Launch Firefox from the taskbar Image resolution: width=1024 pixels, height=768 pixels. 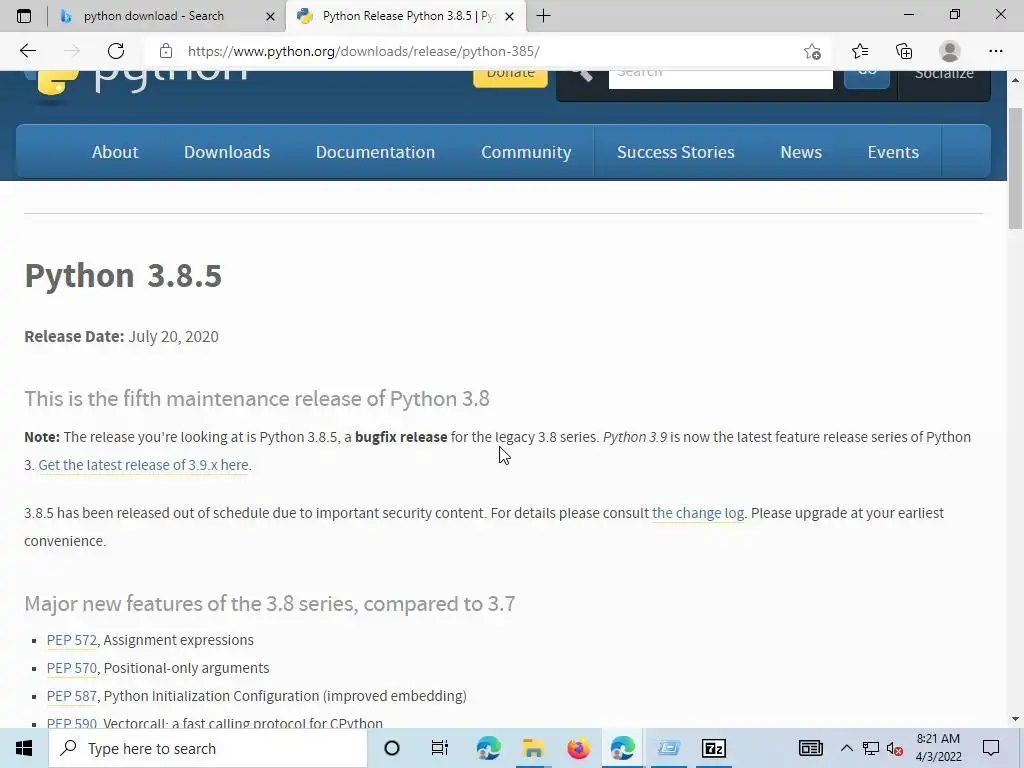point(578,748)
